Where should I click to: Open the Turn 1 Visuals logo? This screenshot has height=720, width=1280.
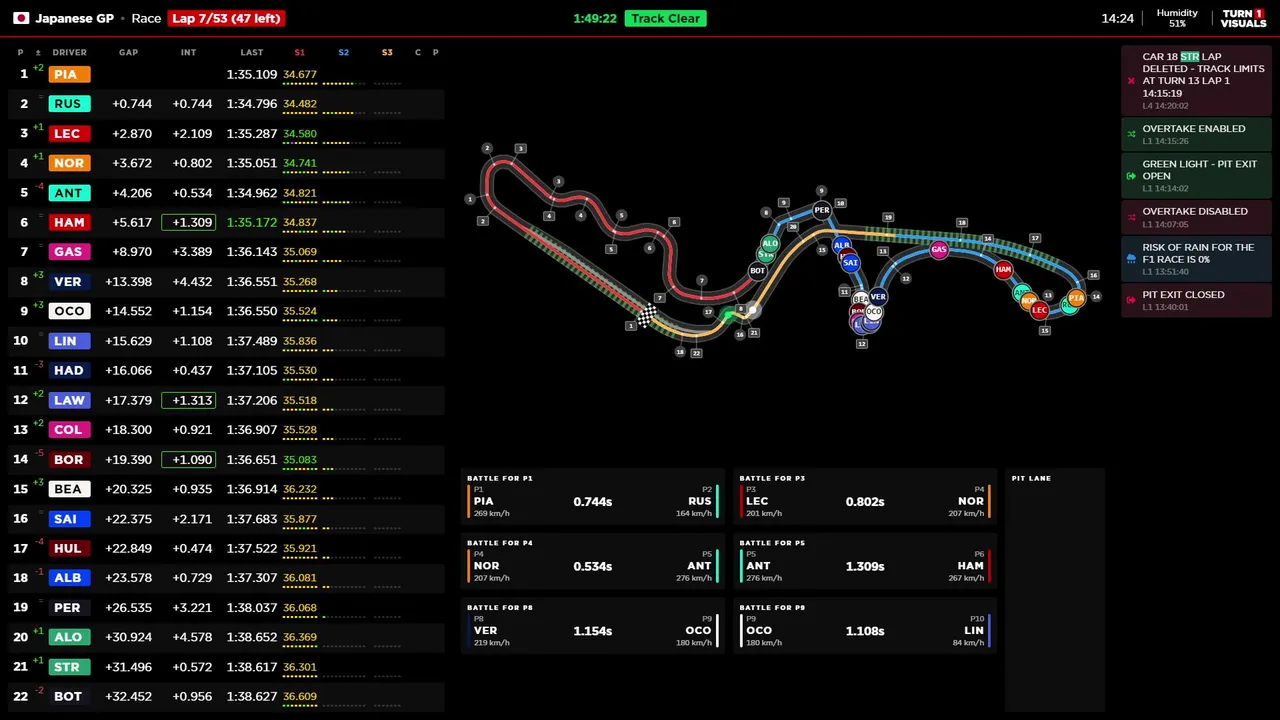pos(1243,18)
